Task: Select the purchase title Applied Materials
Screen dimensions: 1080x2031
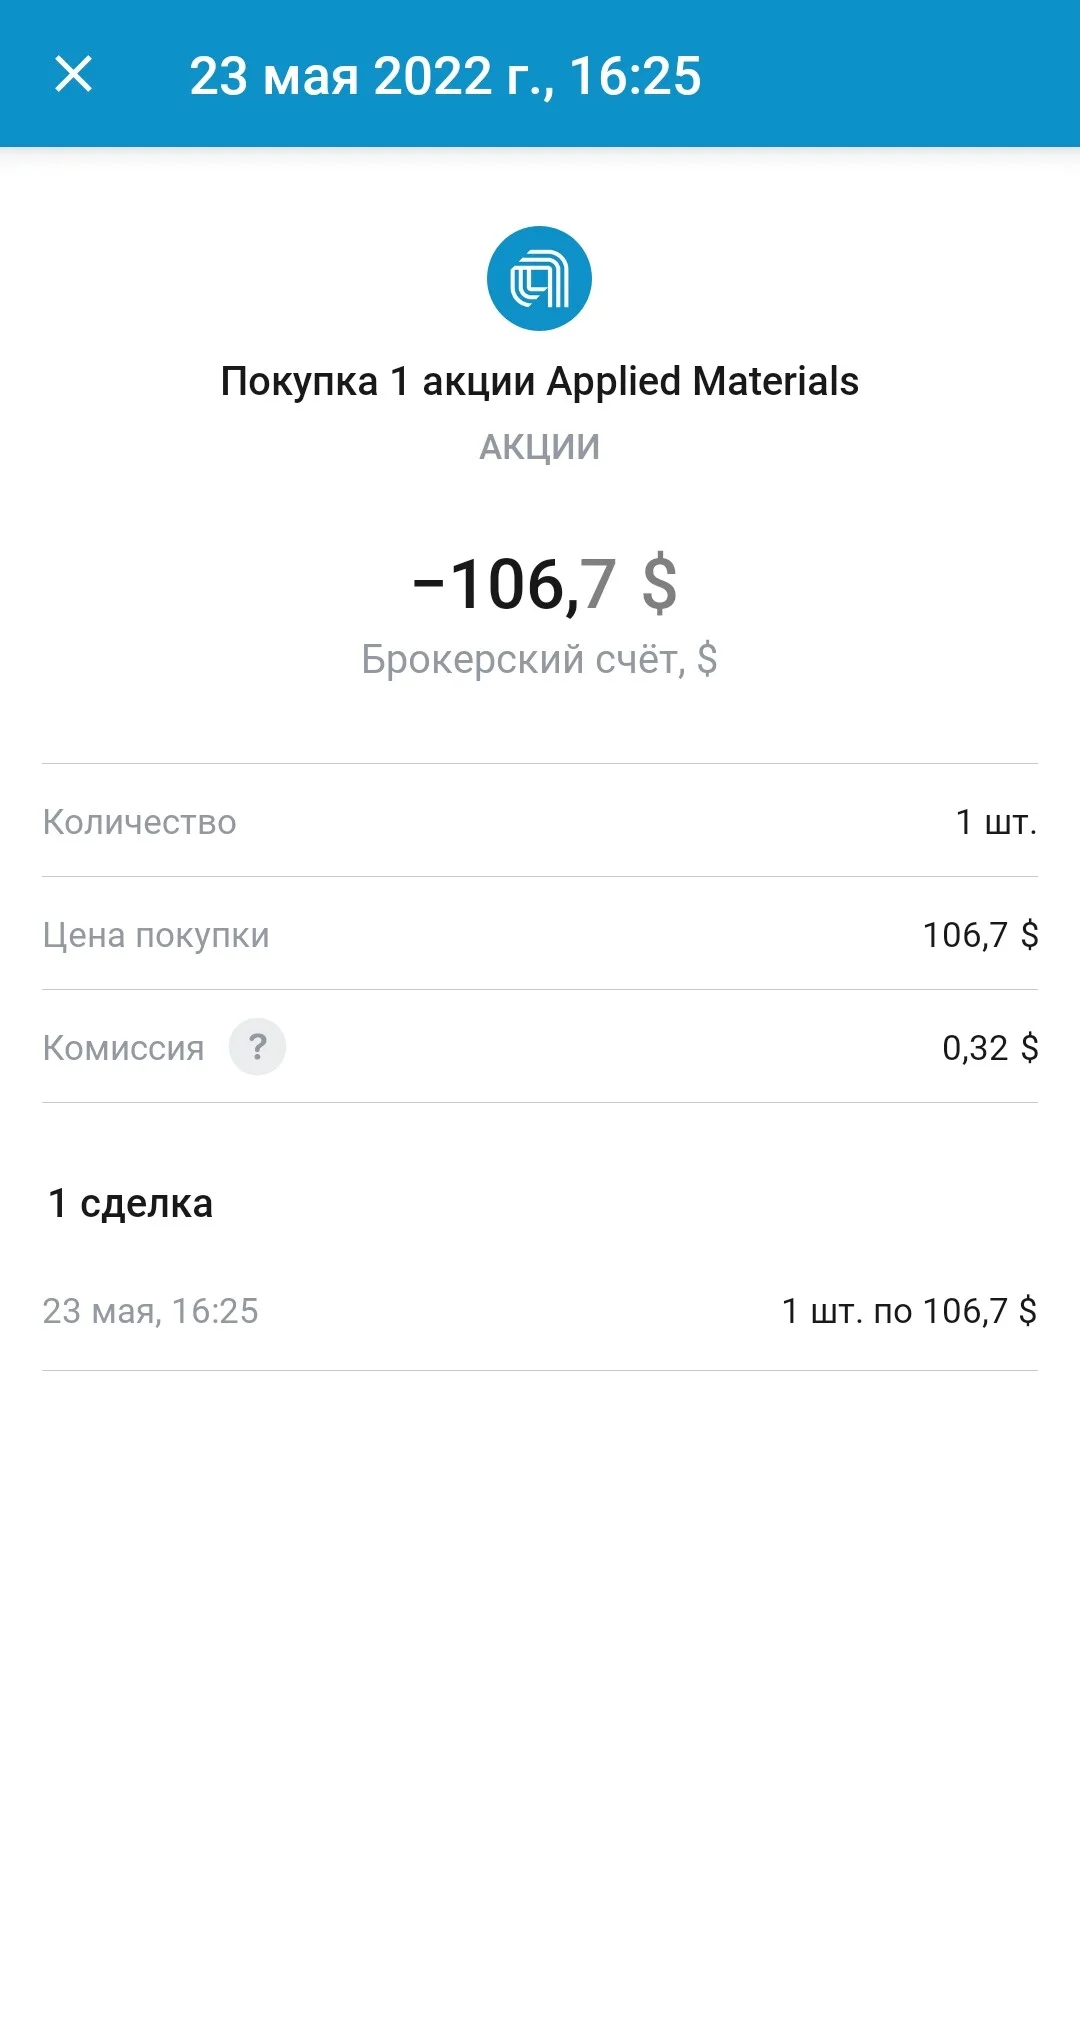Action: tap(702, 381)
